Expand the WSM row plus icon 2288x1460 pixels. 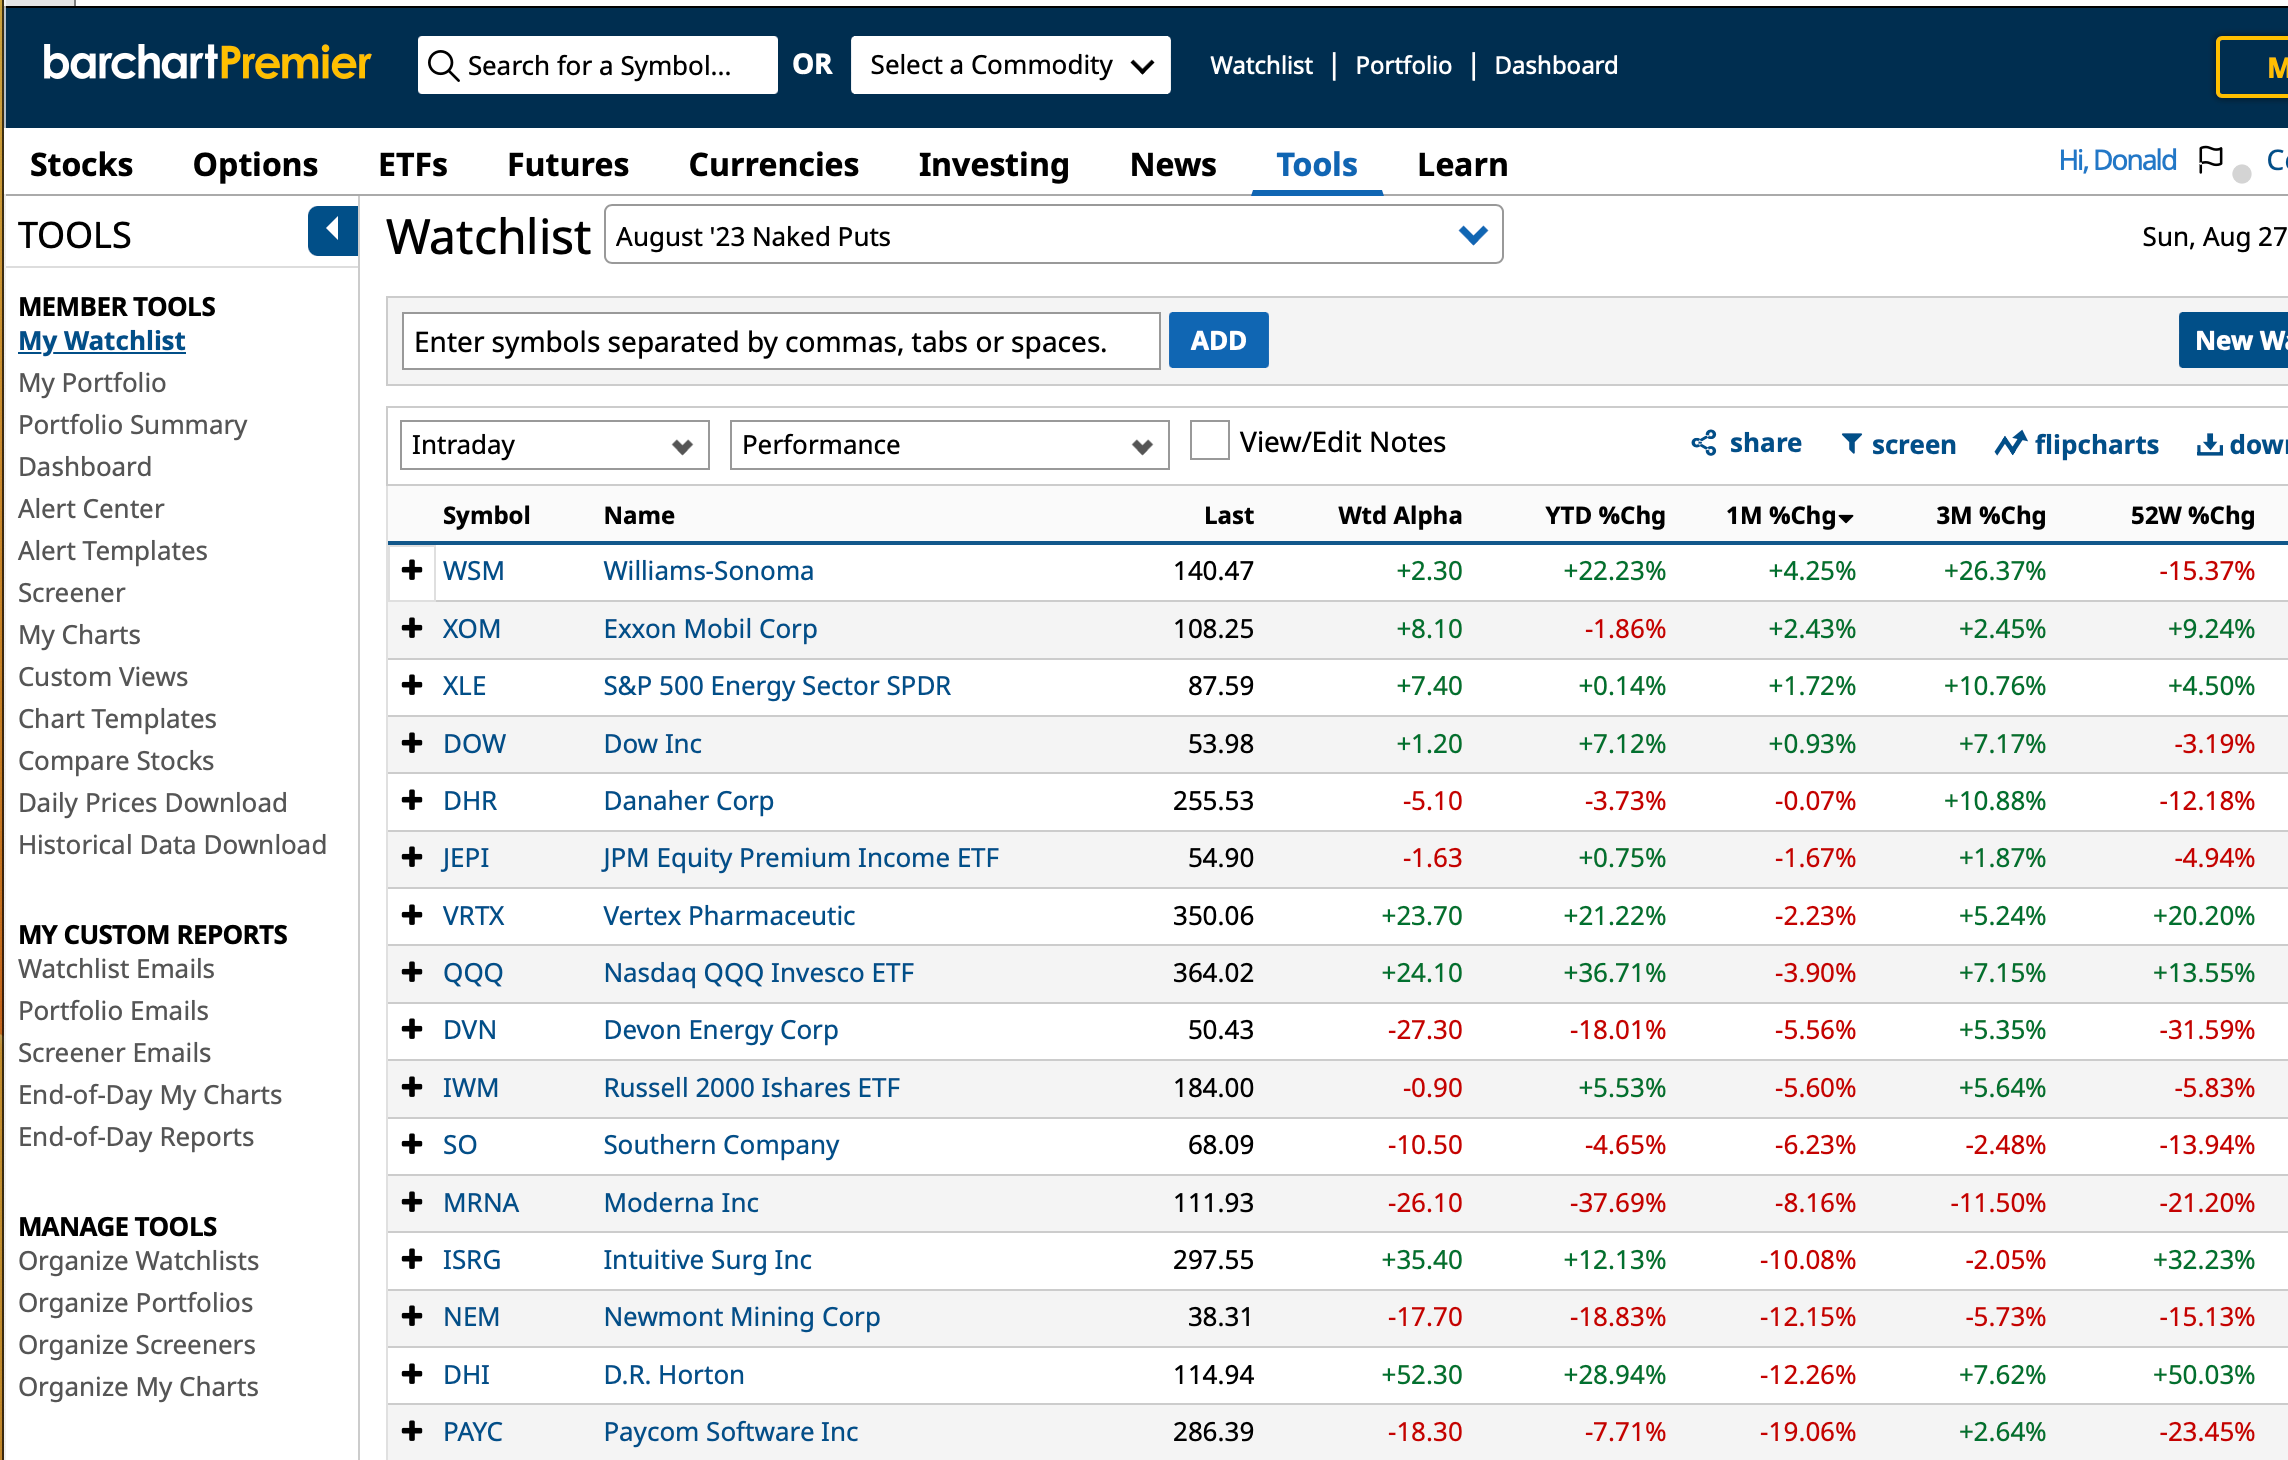click(x=412, y=570)
